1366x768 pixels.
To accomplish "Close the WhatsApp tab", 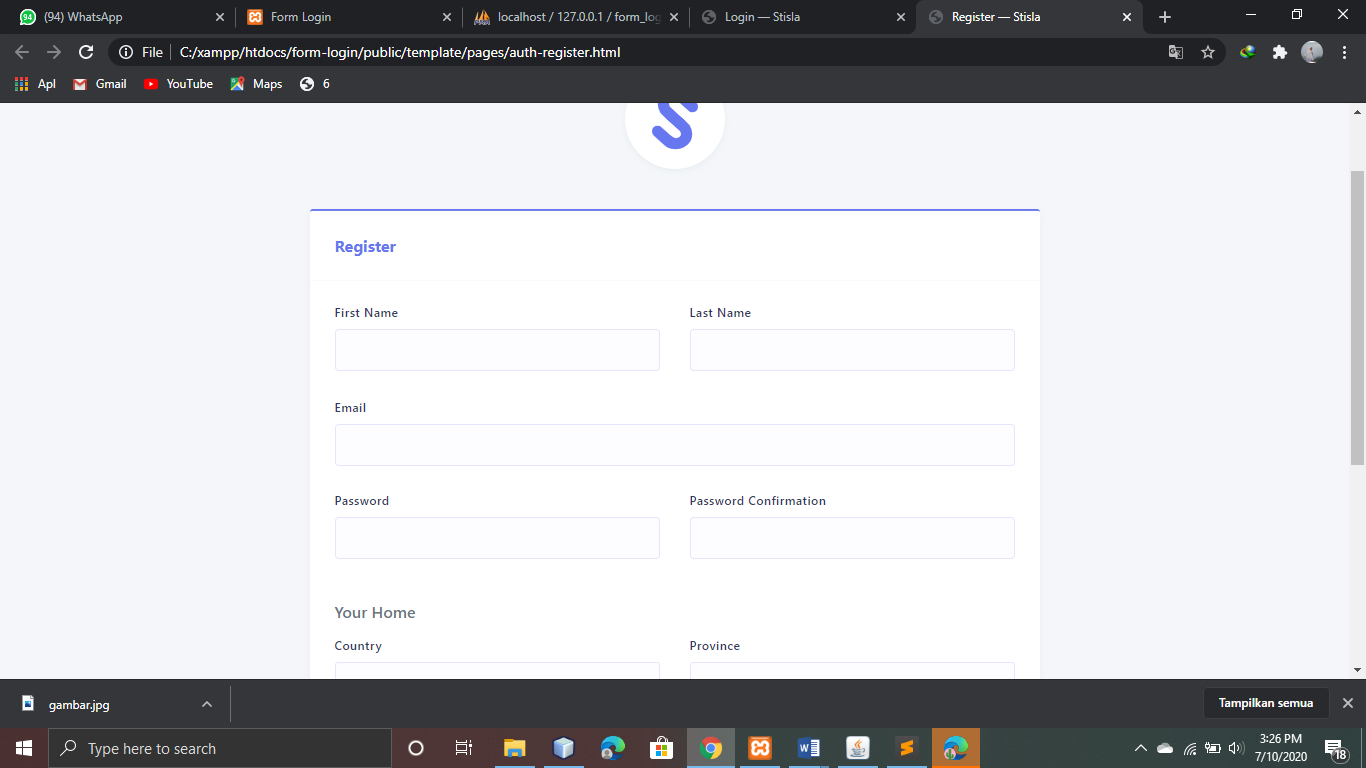I will click(x=220, y=17).
